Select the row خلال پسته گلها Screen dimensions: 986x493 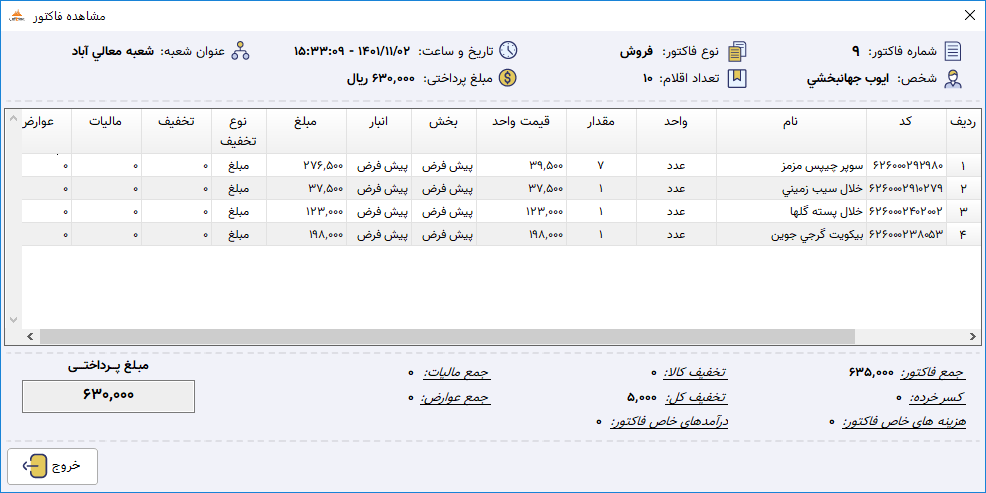[x=501, y=211]
